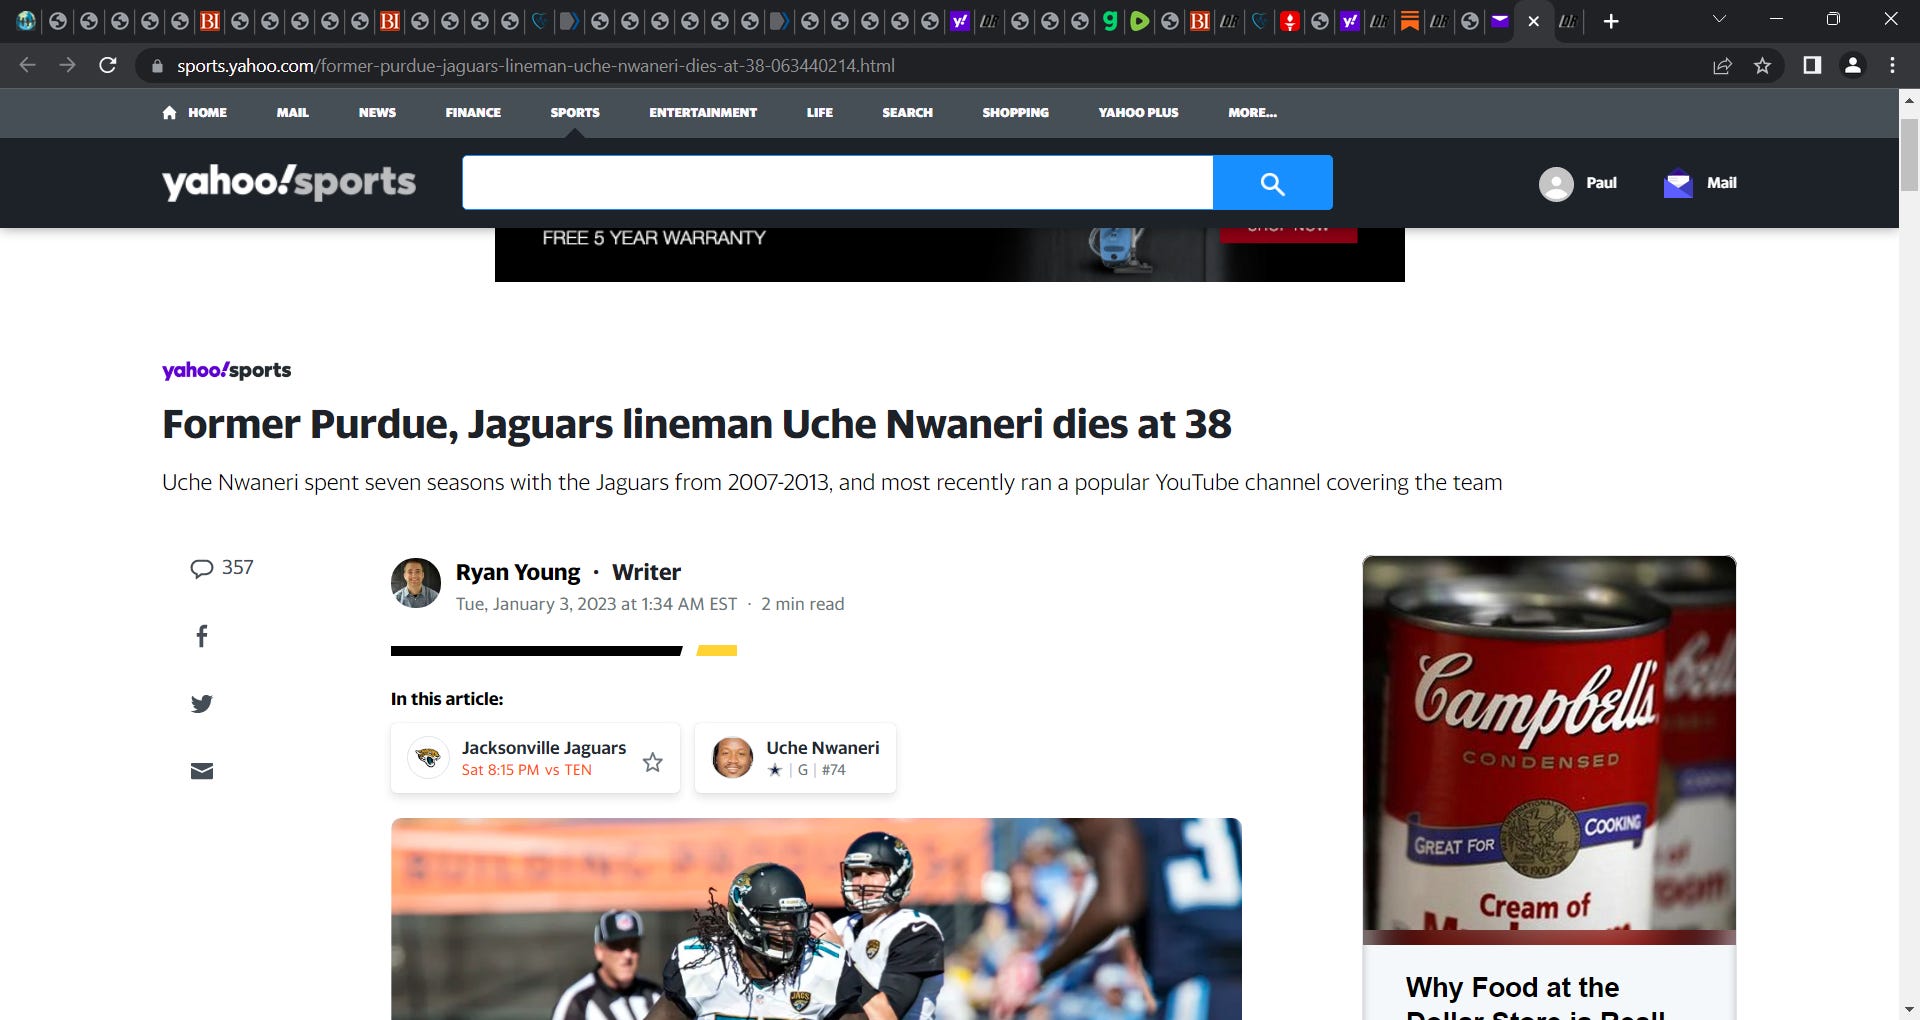Switch to first browser tab
The width and height of the screenshot is (1920, 1020).
27,21
